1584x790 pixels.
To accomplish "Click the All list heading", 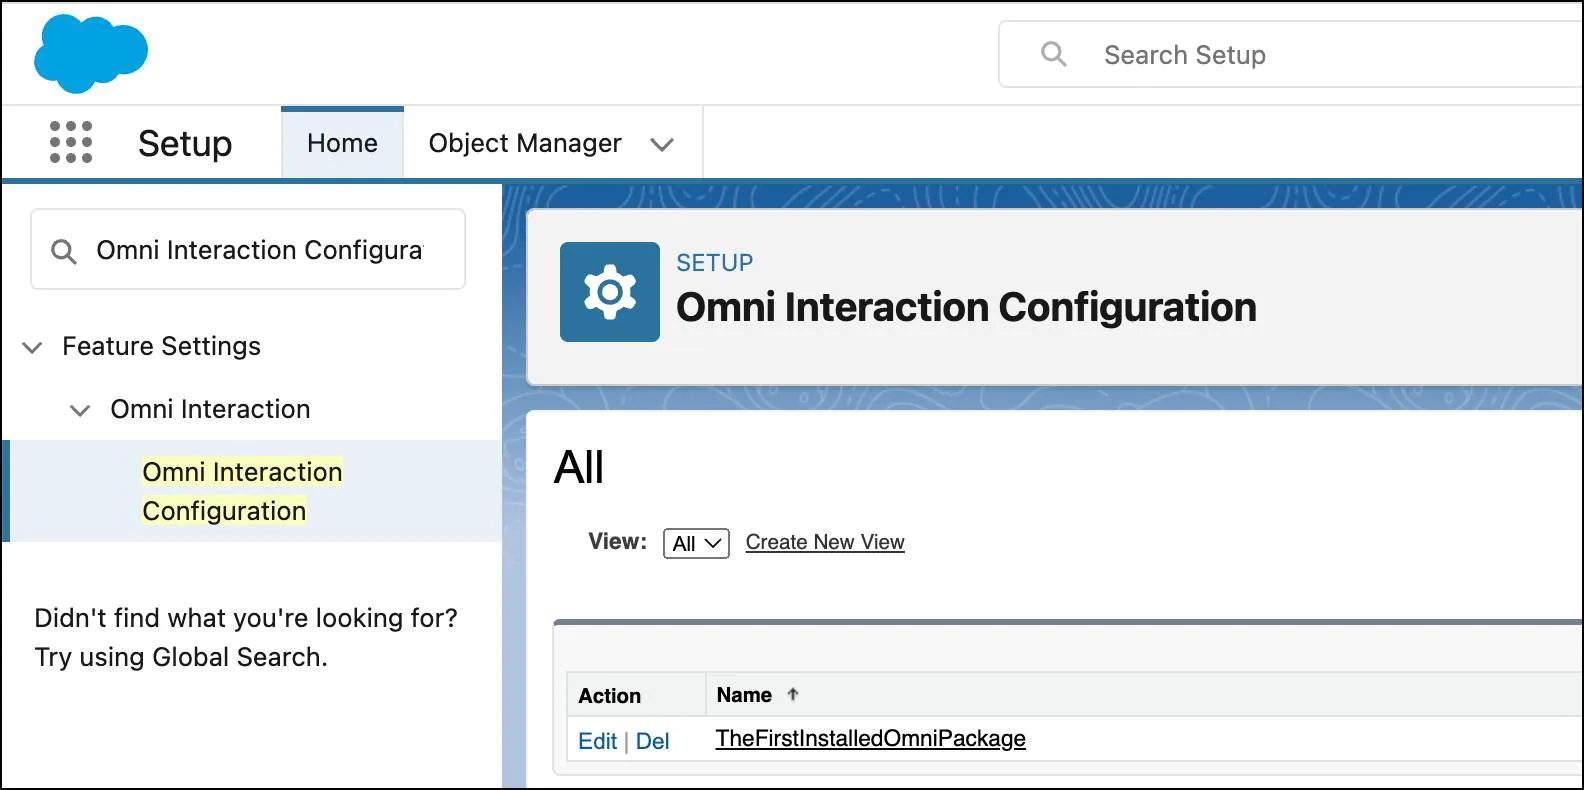I will click(x=579, y=467).
